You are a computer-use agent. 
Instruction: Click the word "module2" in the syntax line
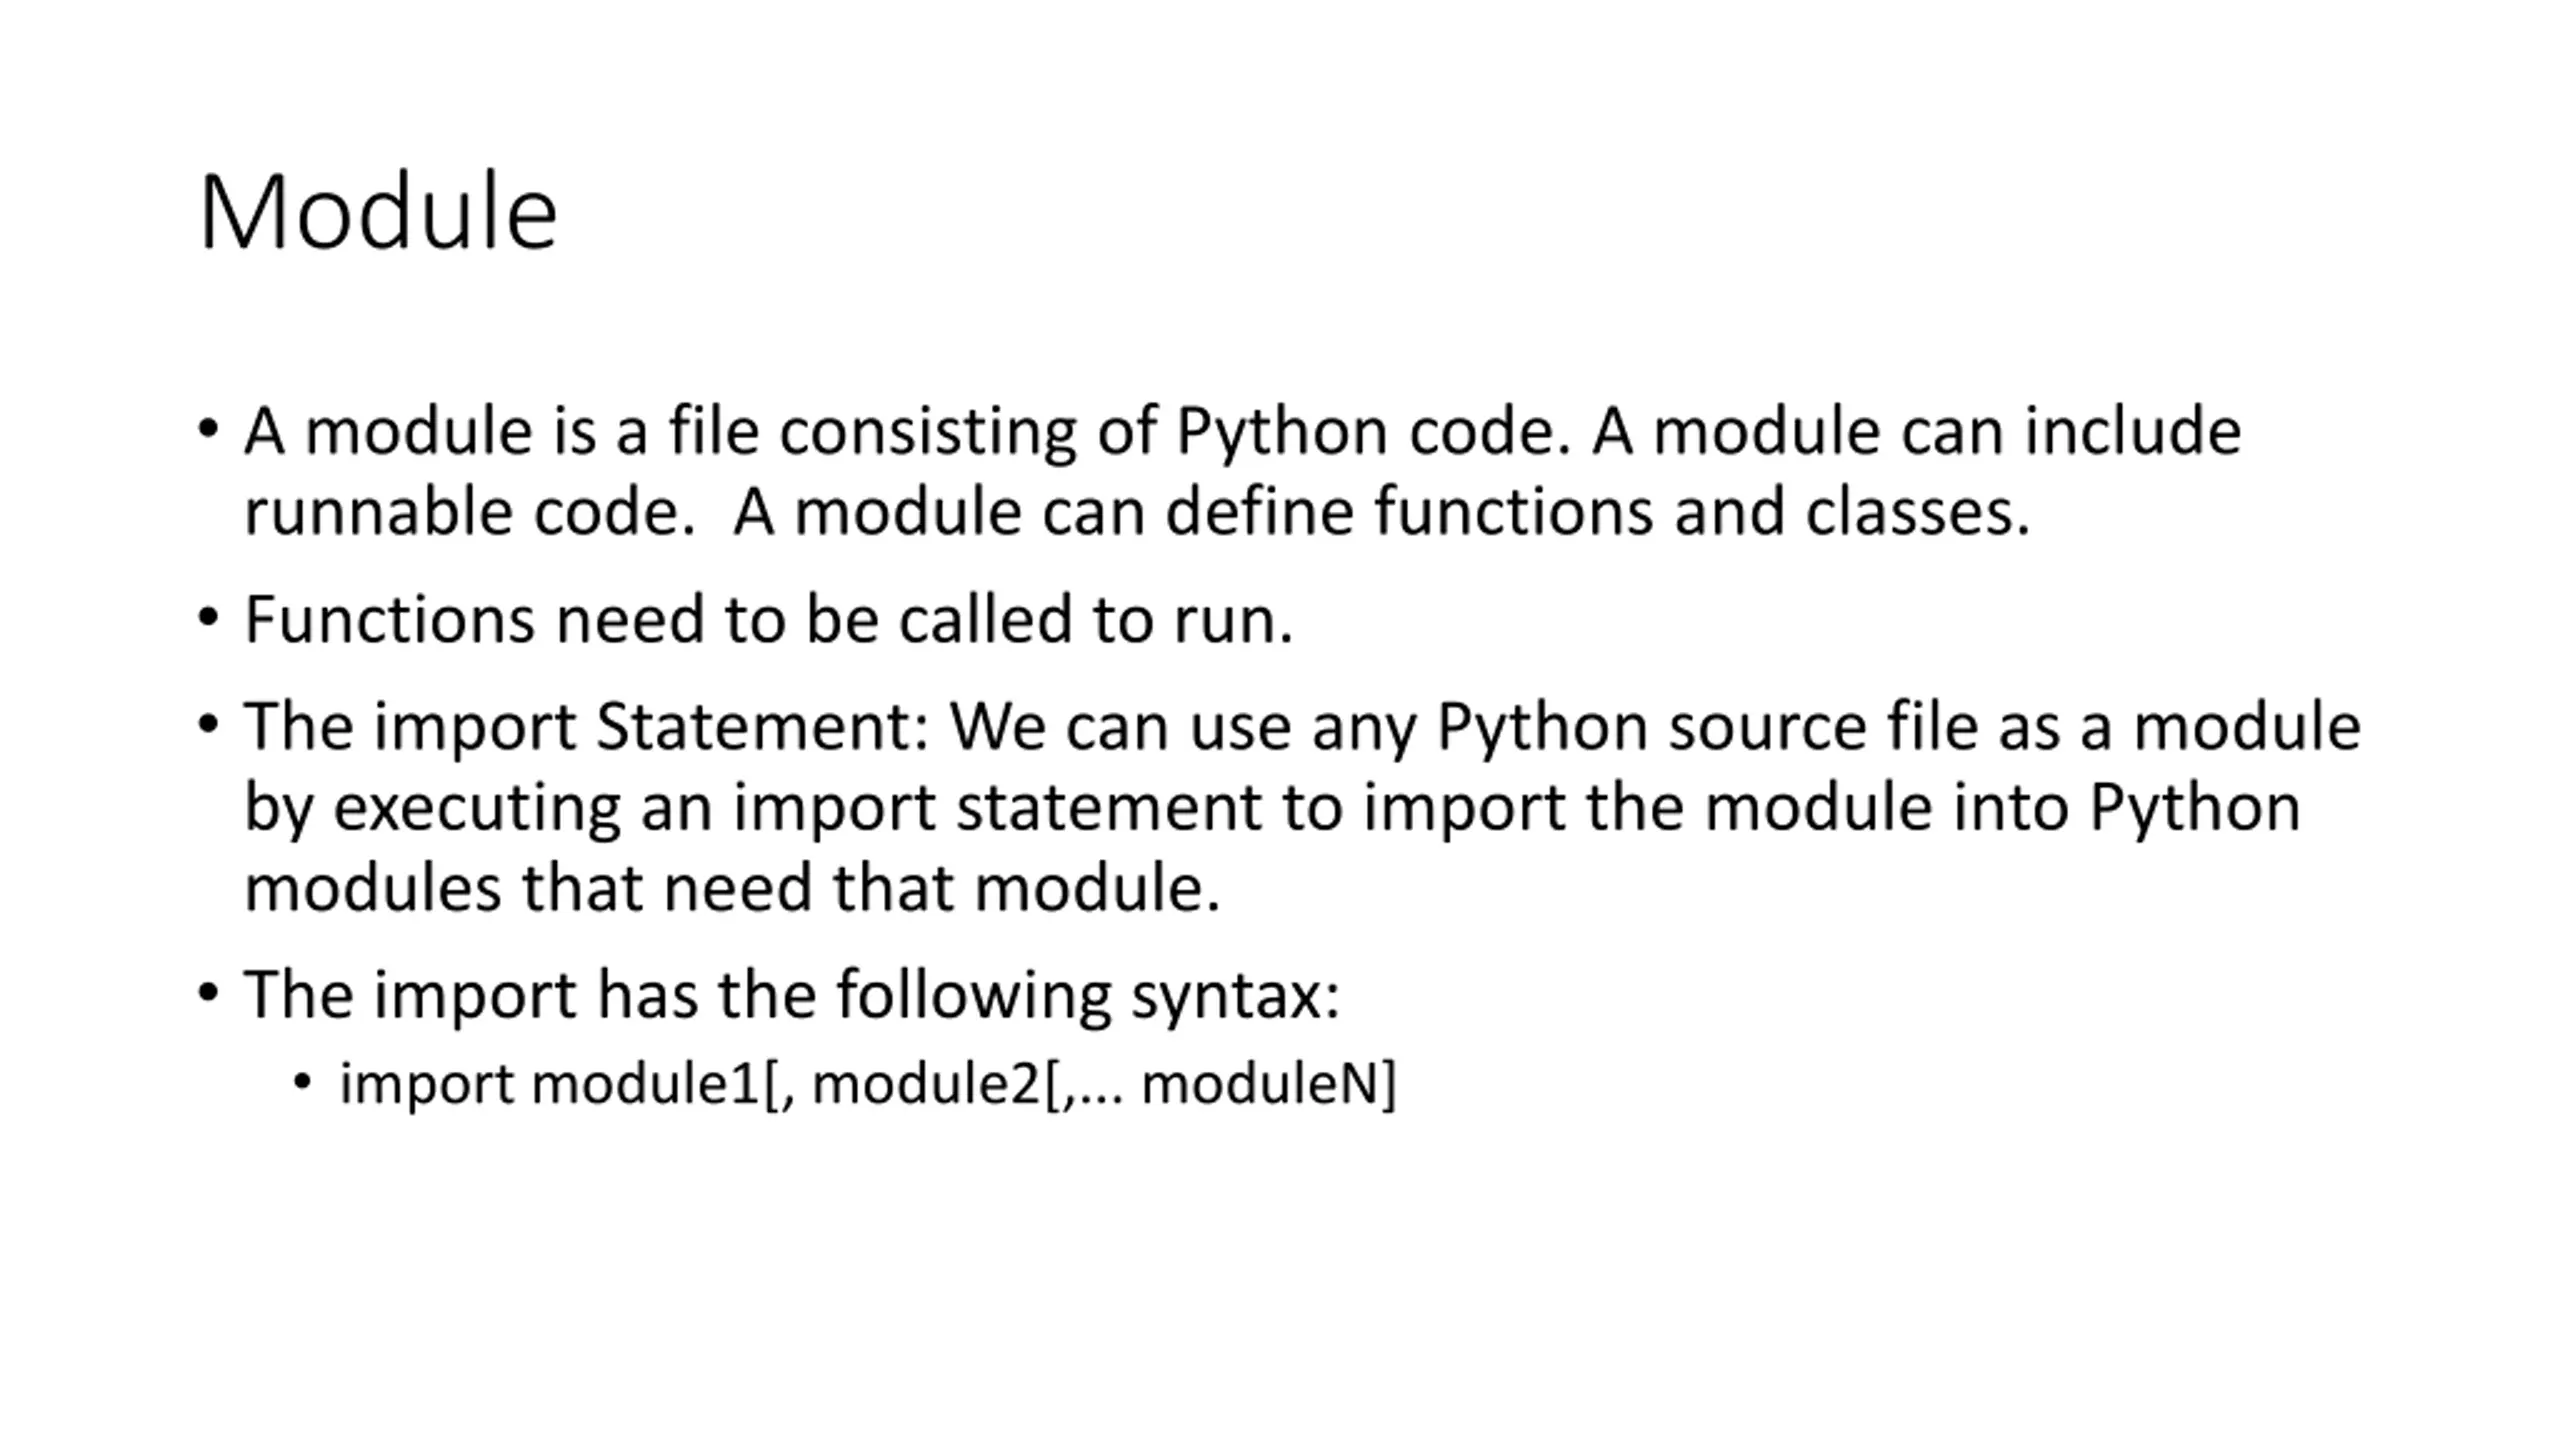[926, 1084]
